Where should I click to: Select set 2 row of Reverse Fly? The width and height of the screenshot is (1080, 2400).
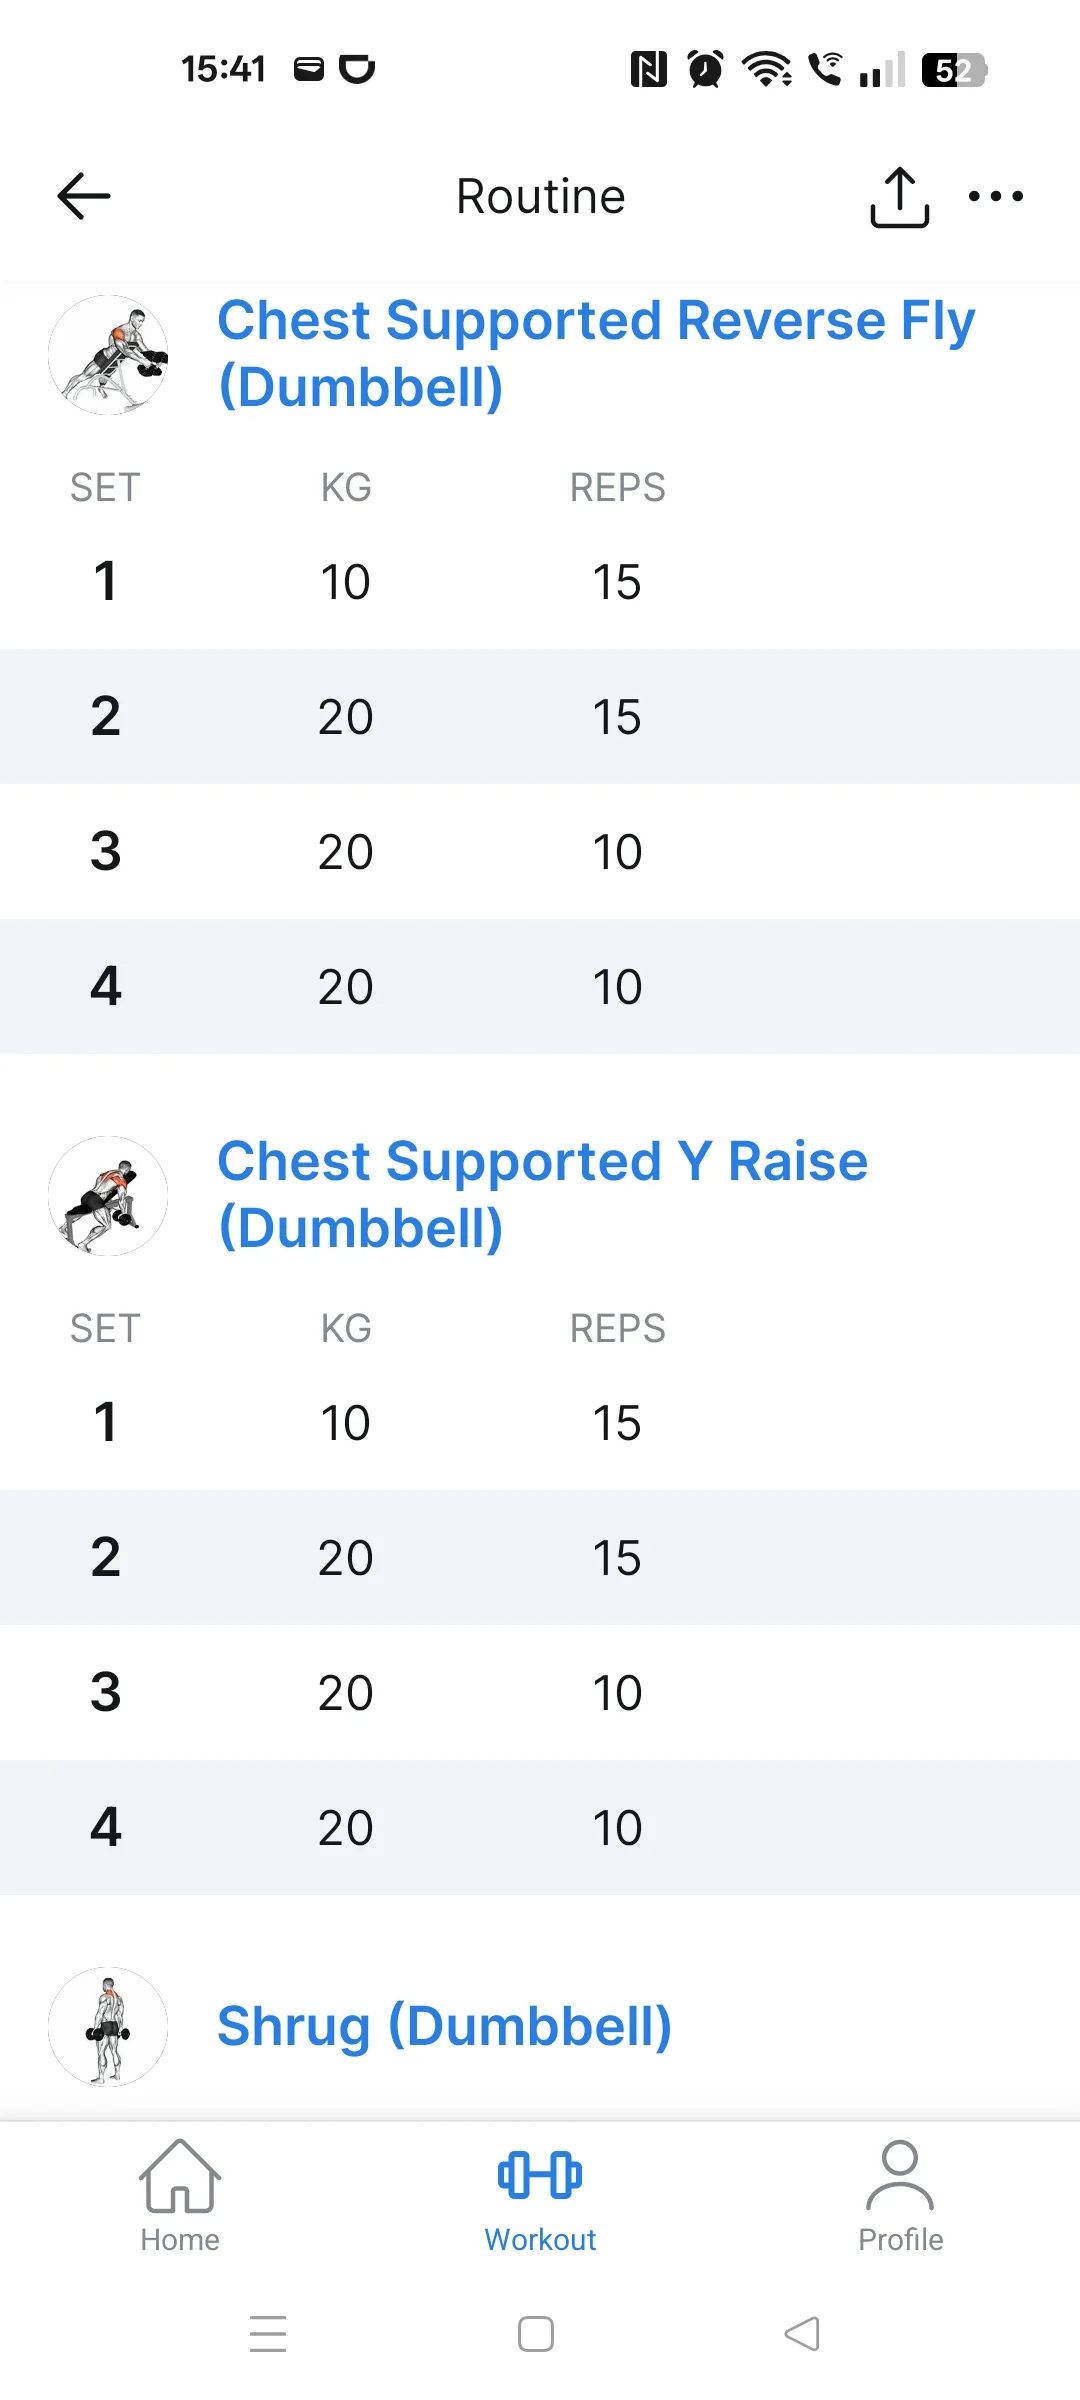pyautogui.click(x=540, y=717)
